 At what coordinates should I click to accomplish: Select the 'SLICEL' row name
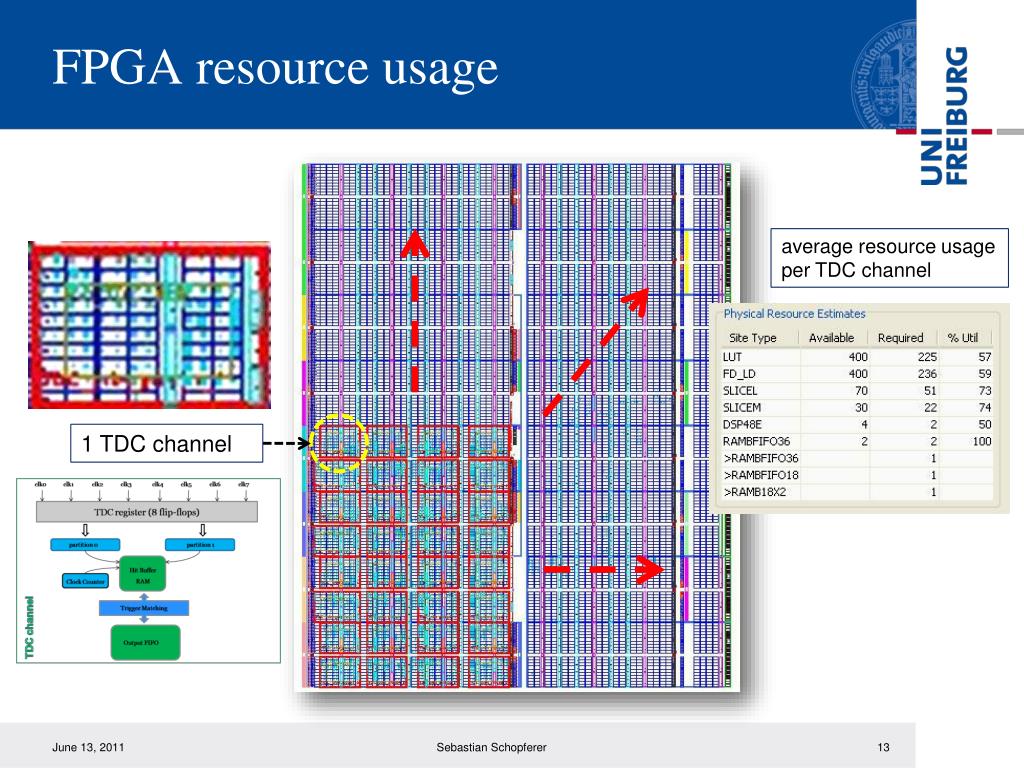[x=740, y=391]
